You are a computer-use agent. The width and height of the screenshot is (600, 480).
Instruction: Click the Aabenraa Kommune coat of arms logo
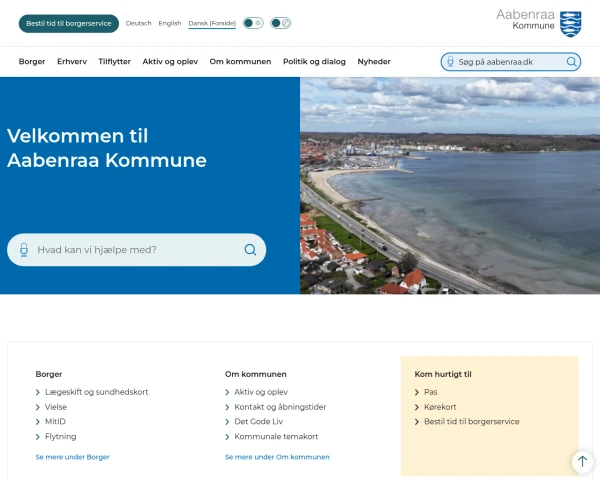(x=571, y=24)
